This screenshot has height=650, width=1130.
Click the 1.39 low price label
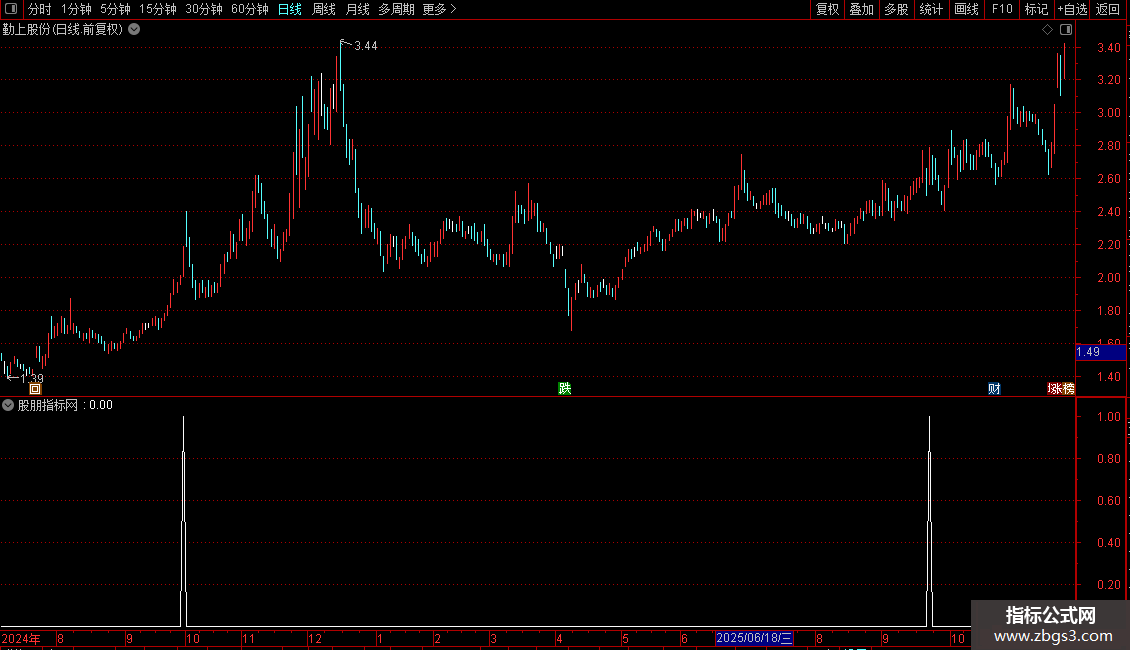32,378
